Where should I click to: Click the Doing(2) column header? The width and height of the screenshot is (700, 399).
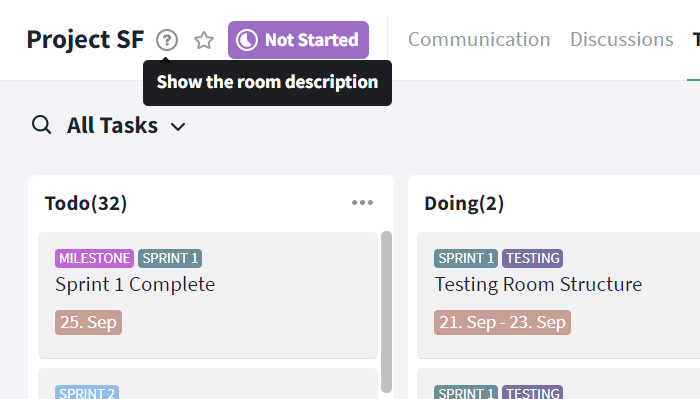pos(464,203)
